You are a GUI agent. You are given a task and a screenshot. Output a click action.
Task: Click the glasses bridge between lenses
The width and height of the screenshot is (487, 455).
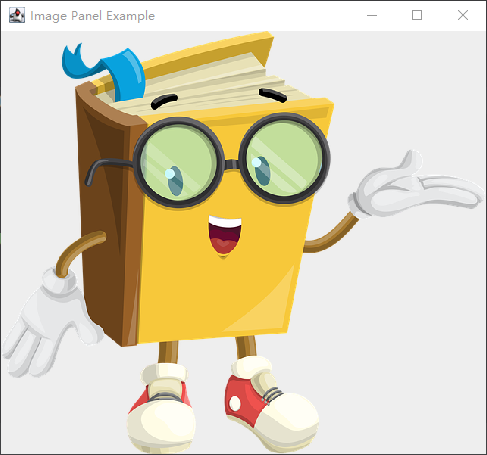click(231, 164)
